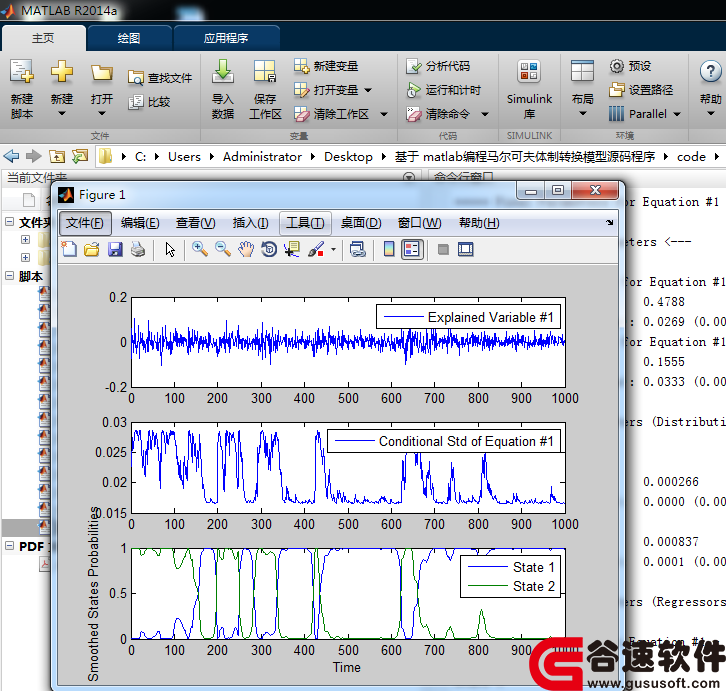Image resolution: width=726 pixels, height=691 pixels.
Task: Open Figure Window menu 窗口(W)
Action: tap(419, 223)
